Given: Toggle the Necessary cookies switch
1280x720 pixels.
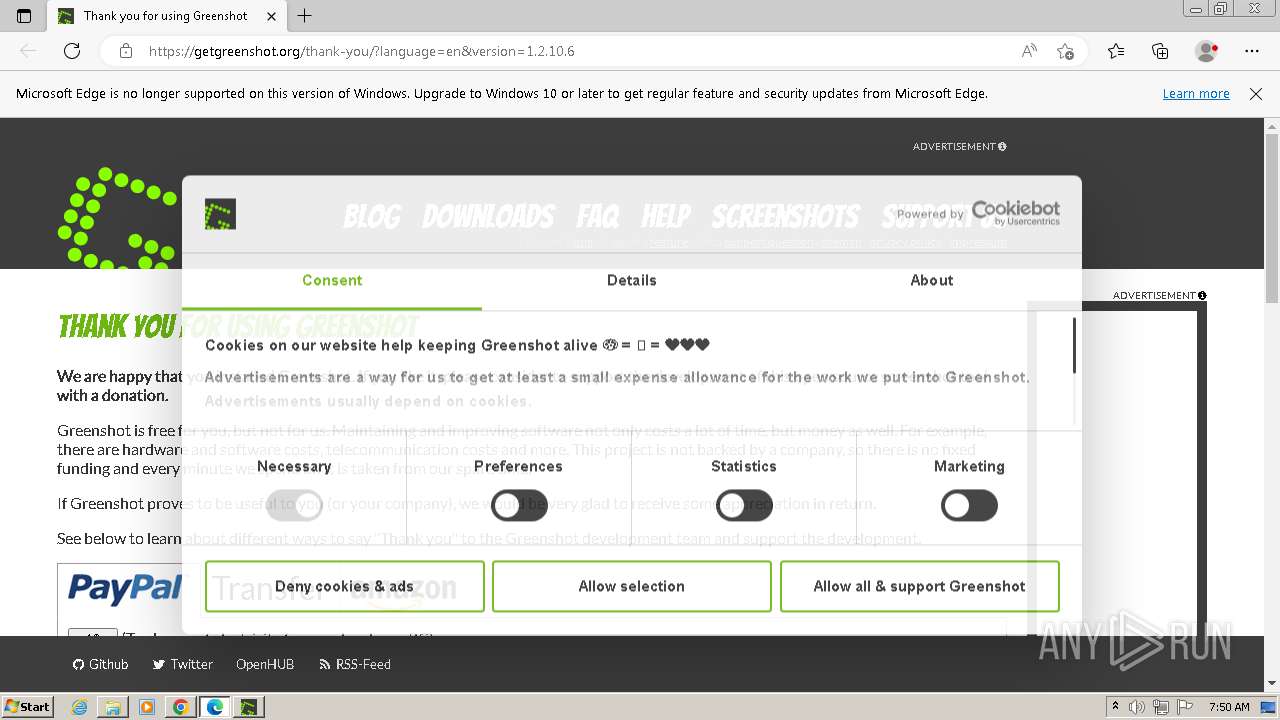Looking at the screenshot, I should (x=294, y=505).
